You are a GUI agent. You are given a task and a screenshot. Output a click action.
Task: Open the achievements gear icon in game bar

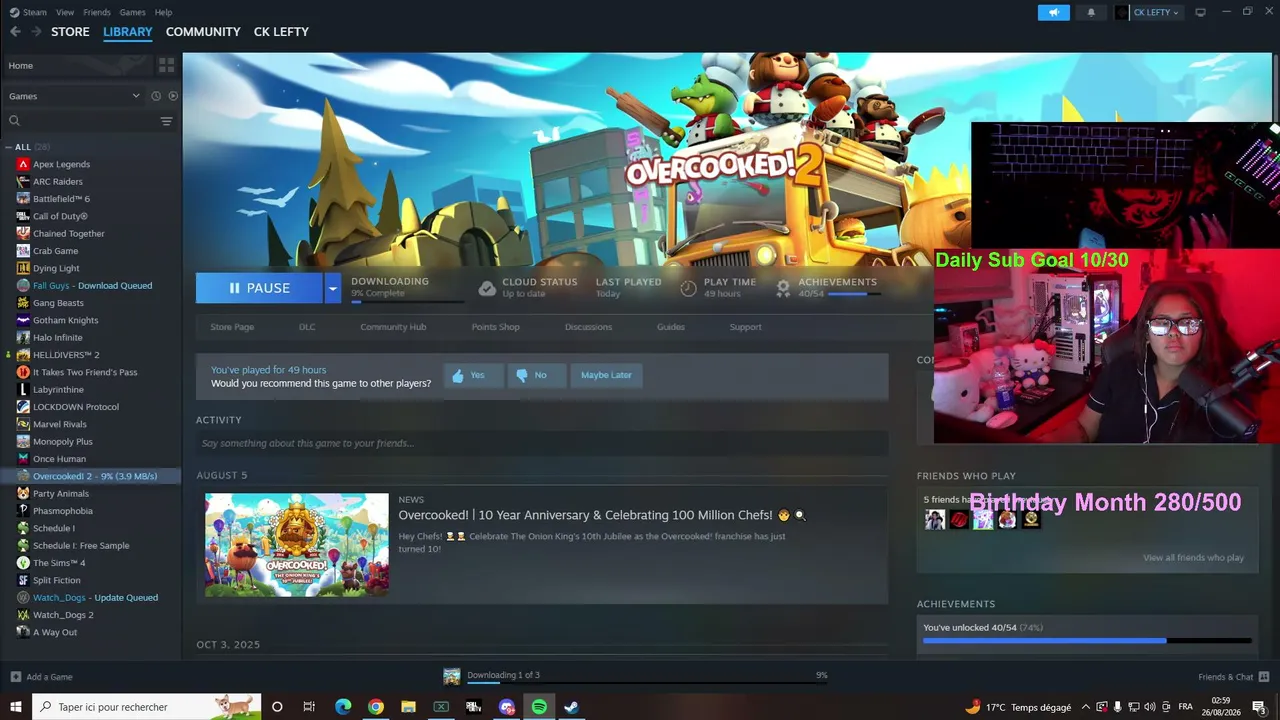pos(783,288)
